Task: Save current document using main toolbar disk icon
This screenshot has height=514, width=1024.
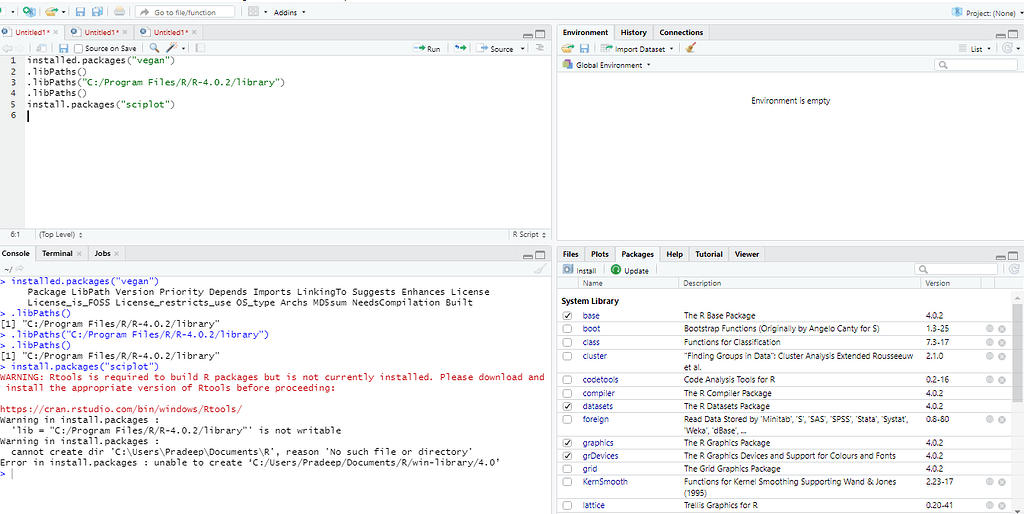Action: 80,12
